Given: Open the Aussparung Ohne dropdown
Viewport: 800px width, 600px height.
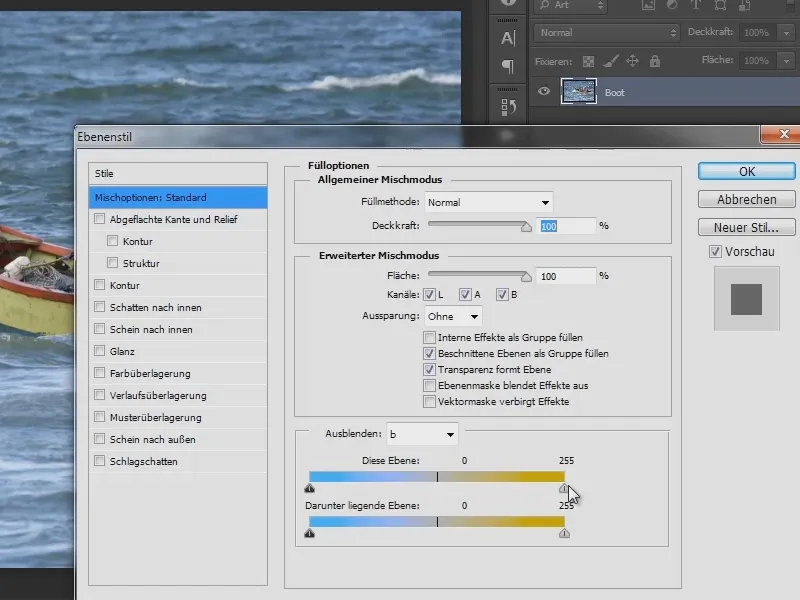Looking at the screenshot, I should click(x=453, y=316).
